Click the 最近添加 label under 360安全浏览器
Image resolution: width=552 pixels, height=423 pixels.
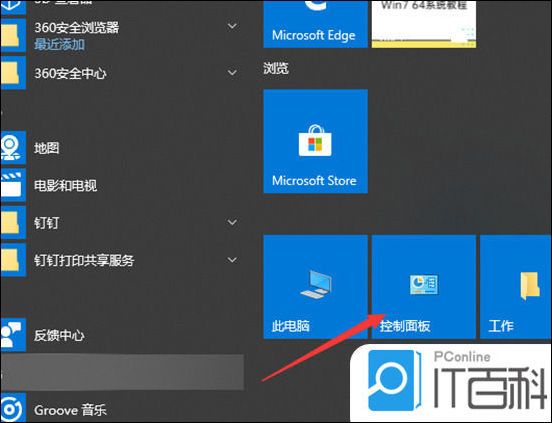coord(59,45)
